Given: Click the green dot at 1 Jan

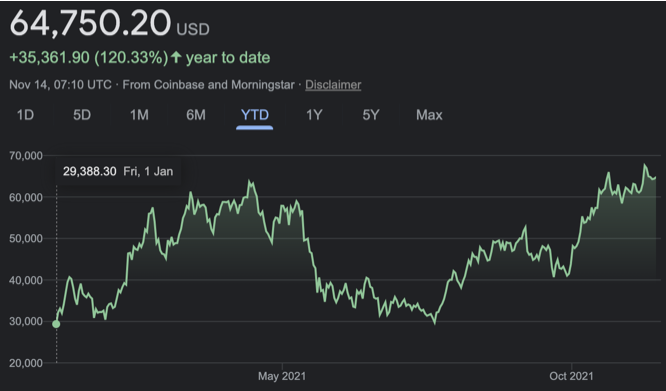Looking at the screenshot, I should pos(56,324).
